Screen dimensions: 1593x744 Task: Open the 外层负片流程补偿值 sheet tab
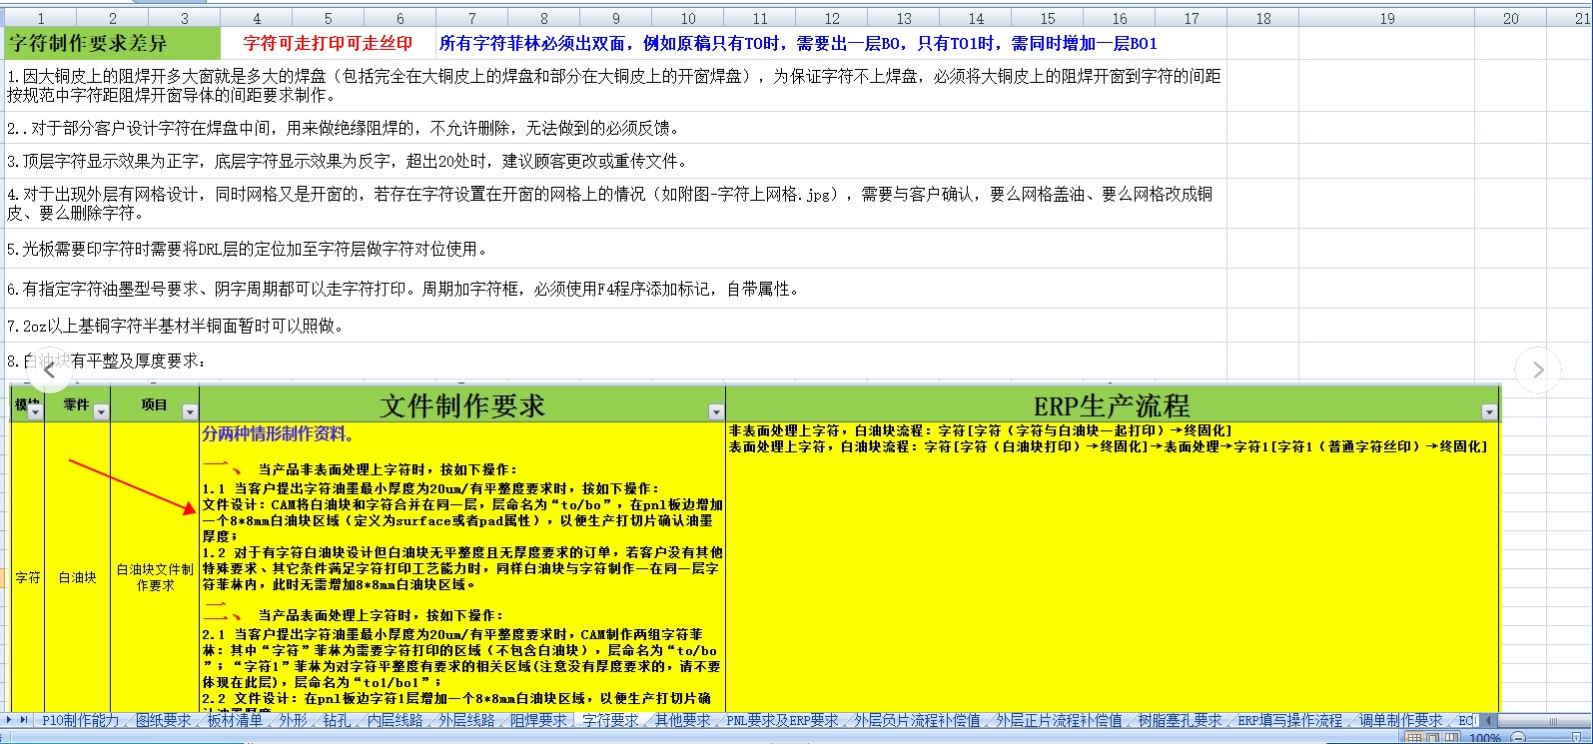(917, 720)
